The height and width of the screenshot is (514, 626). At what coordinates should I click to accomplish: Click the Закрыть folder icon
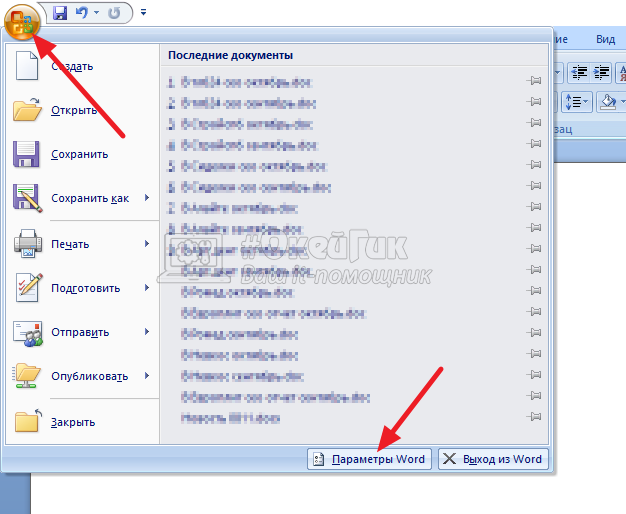pyautogui.click(x=28, y=421)
